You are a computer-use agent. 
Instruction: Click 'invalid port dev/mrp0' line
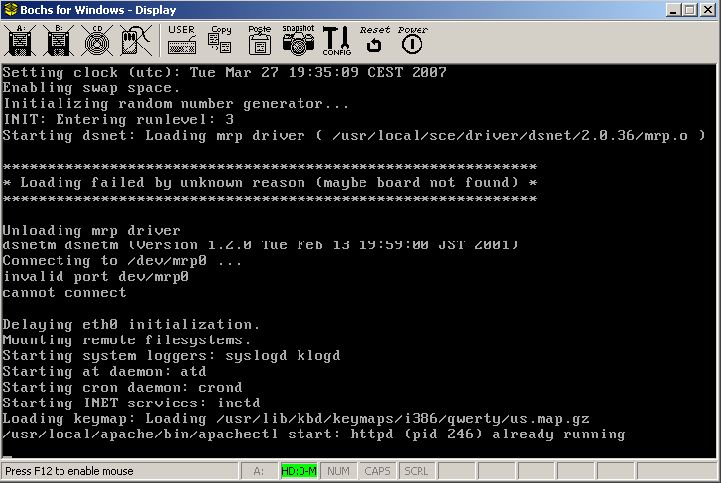pos(96,276)
